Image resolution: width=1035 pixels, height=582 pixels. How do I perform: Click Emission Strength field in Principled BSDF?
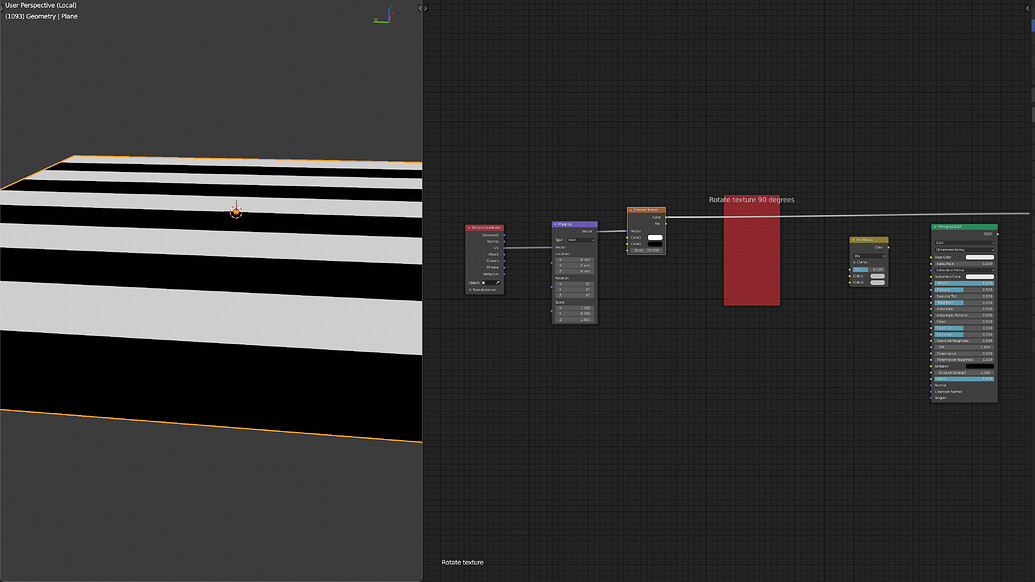964,373
